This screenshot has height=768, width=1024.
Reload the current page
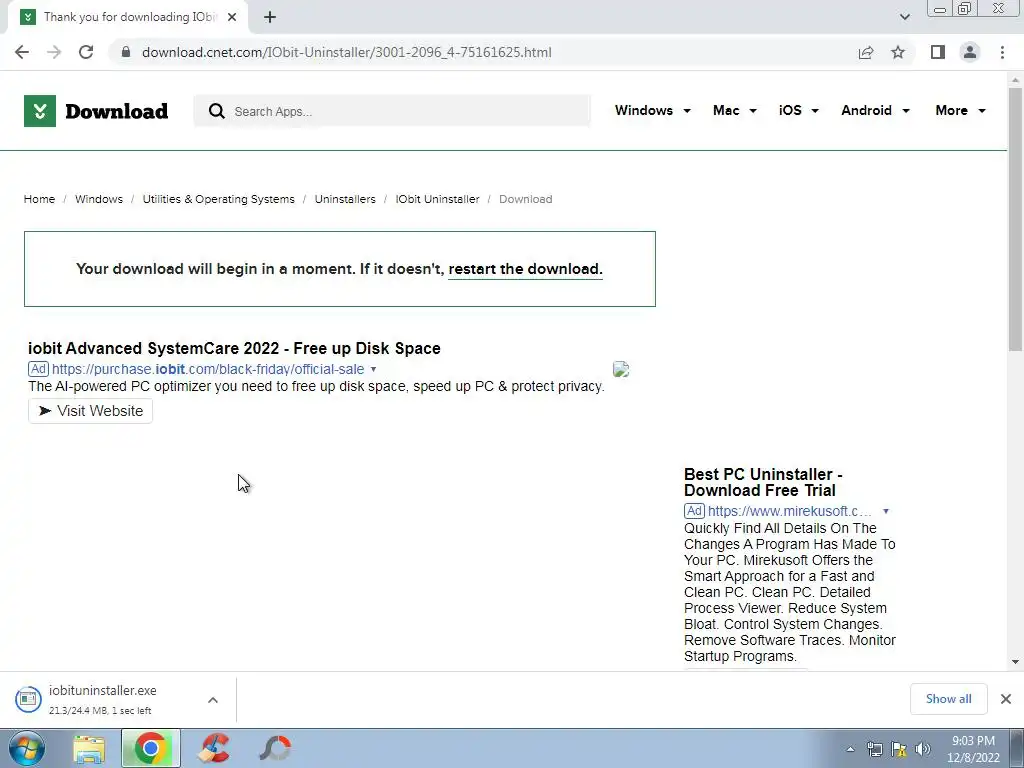86,52
